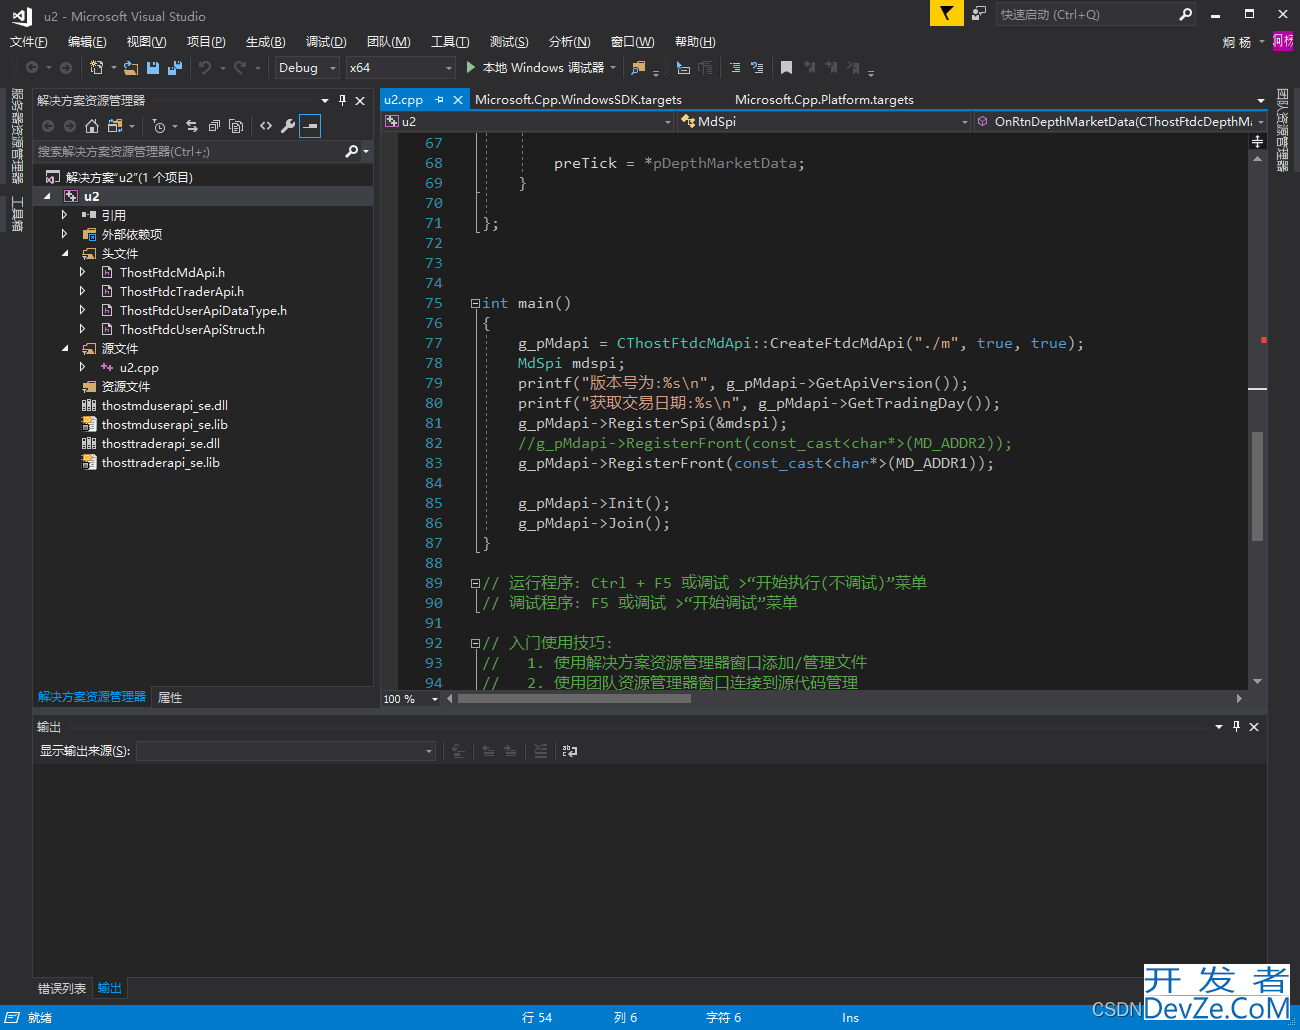This screenshot has height=1030, width=1300.
Task: Click the uncomment selected lines icon
Action: pos(757,67)
